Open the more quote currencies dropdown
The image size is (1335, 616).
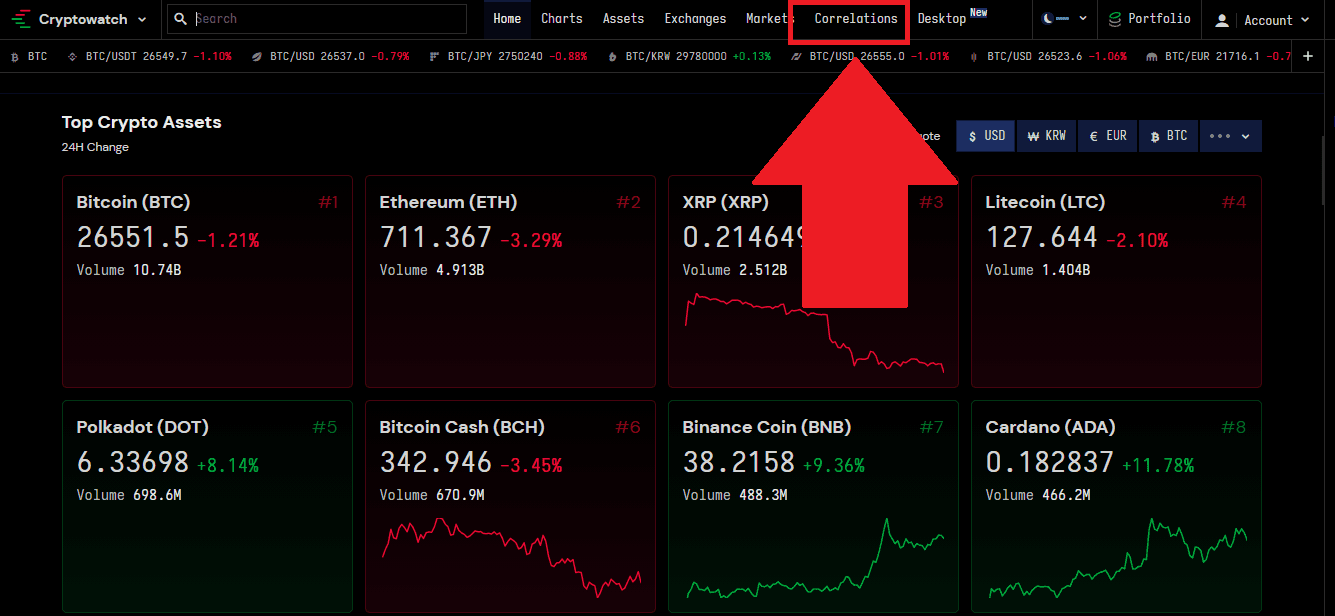pyautogui.click(x=1230, y=136)
